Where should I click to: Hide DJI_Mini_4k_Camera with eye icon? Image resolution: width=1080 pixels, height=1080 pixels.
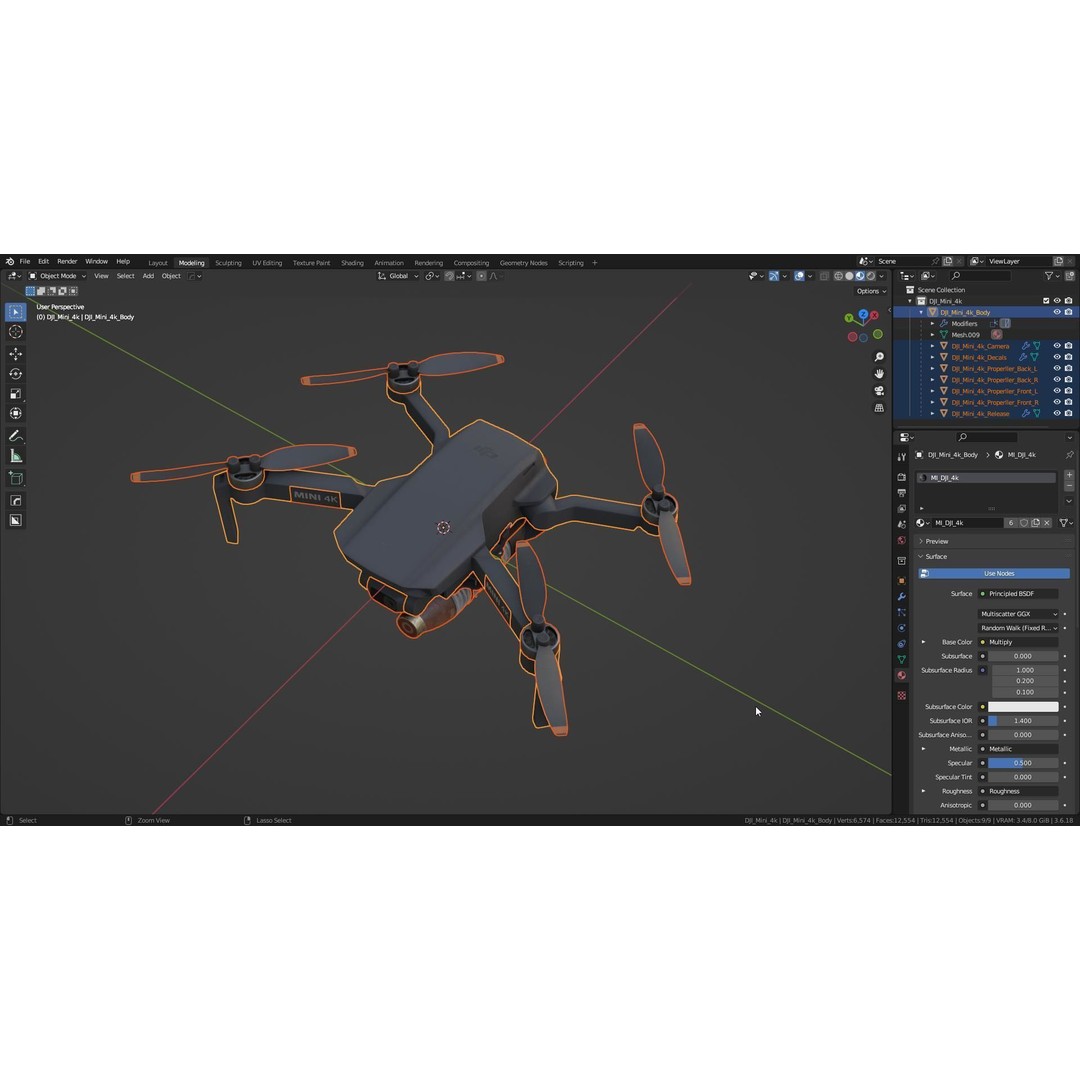point(1057,346)
